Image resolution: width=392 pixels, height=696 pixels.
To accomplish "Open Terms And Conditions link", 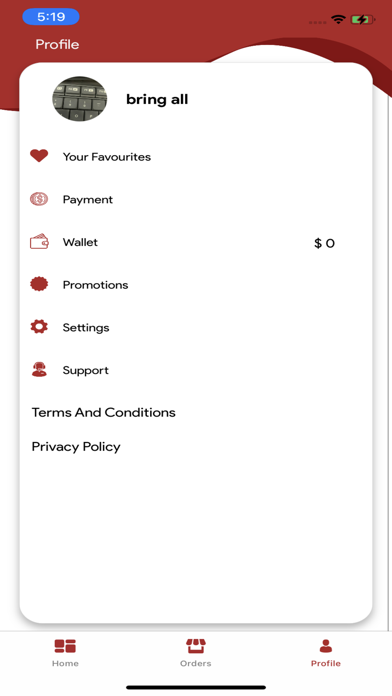I will (103, 412).
